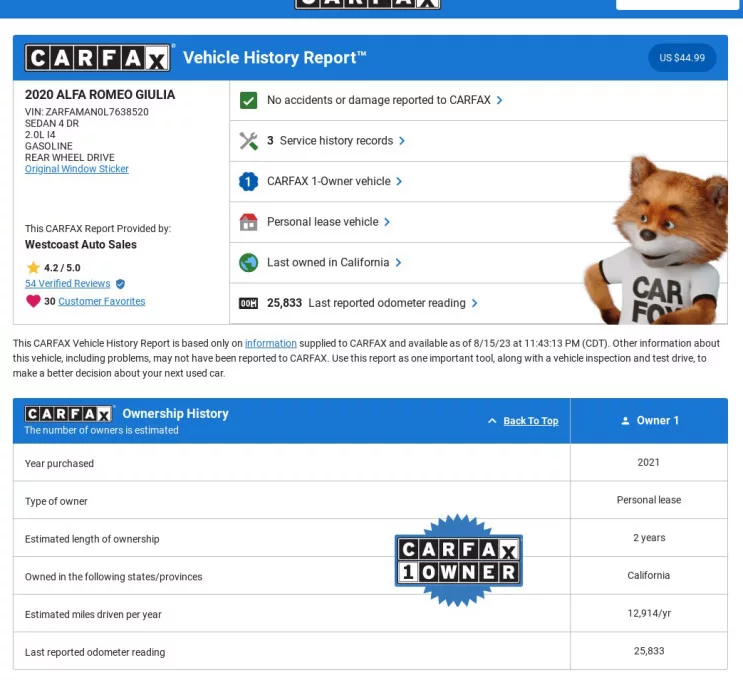Expand the service history records chevron

tap(402, 141)
